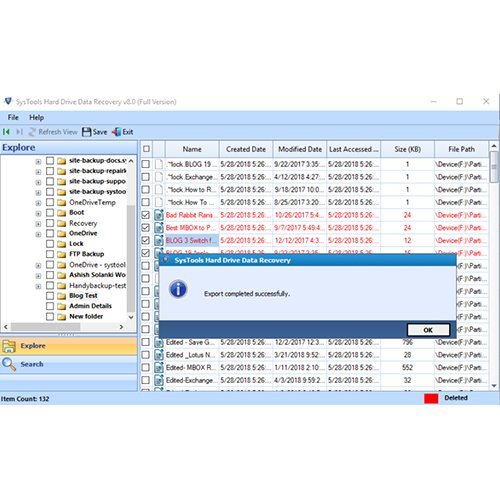Check the Edited-Exchange file checkbox
Screen dimensions: 500x500
[x=146, y=380]
